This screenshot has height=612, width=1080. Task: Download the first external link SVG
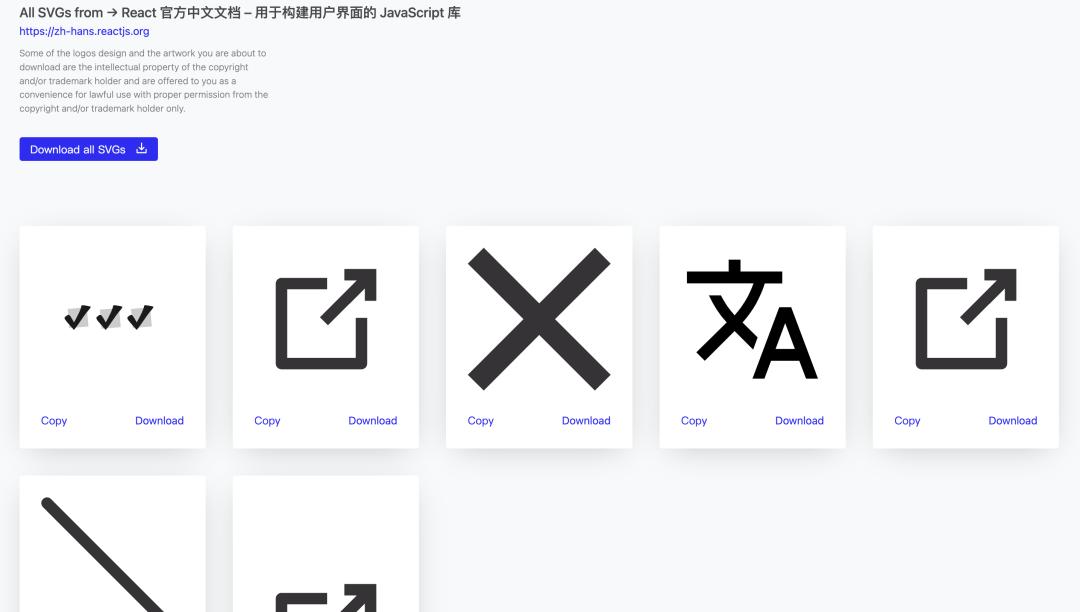pos(373,420)
